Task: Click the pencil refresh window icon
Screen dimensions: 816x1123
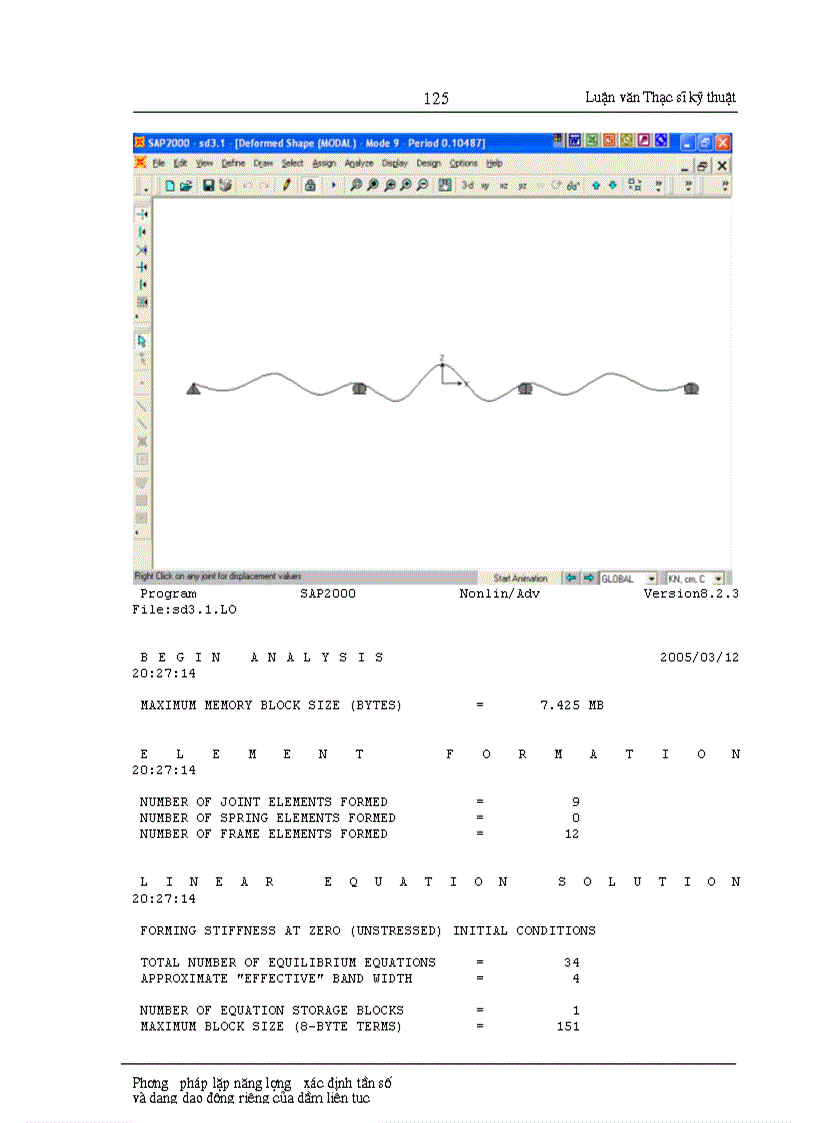Action: click(x=286, y=185)
